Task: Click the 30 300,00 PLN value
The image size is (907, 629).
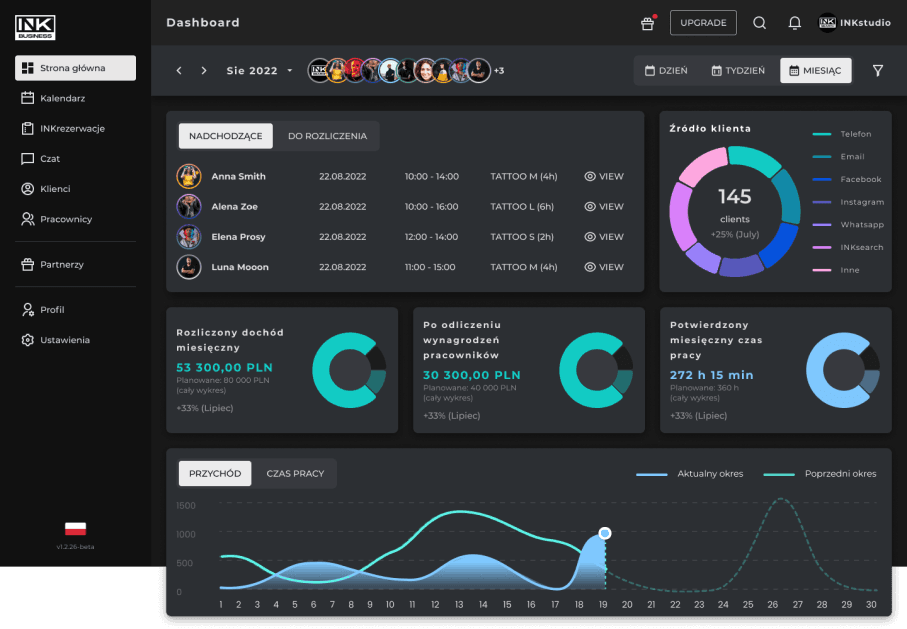Action: pos(472,375)
